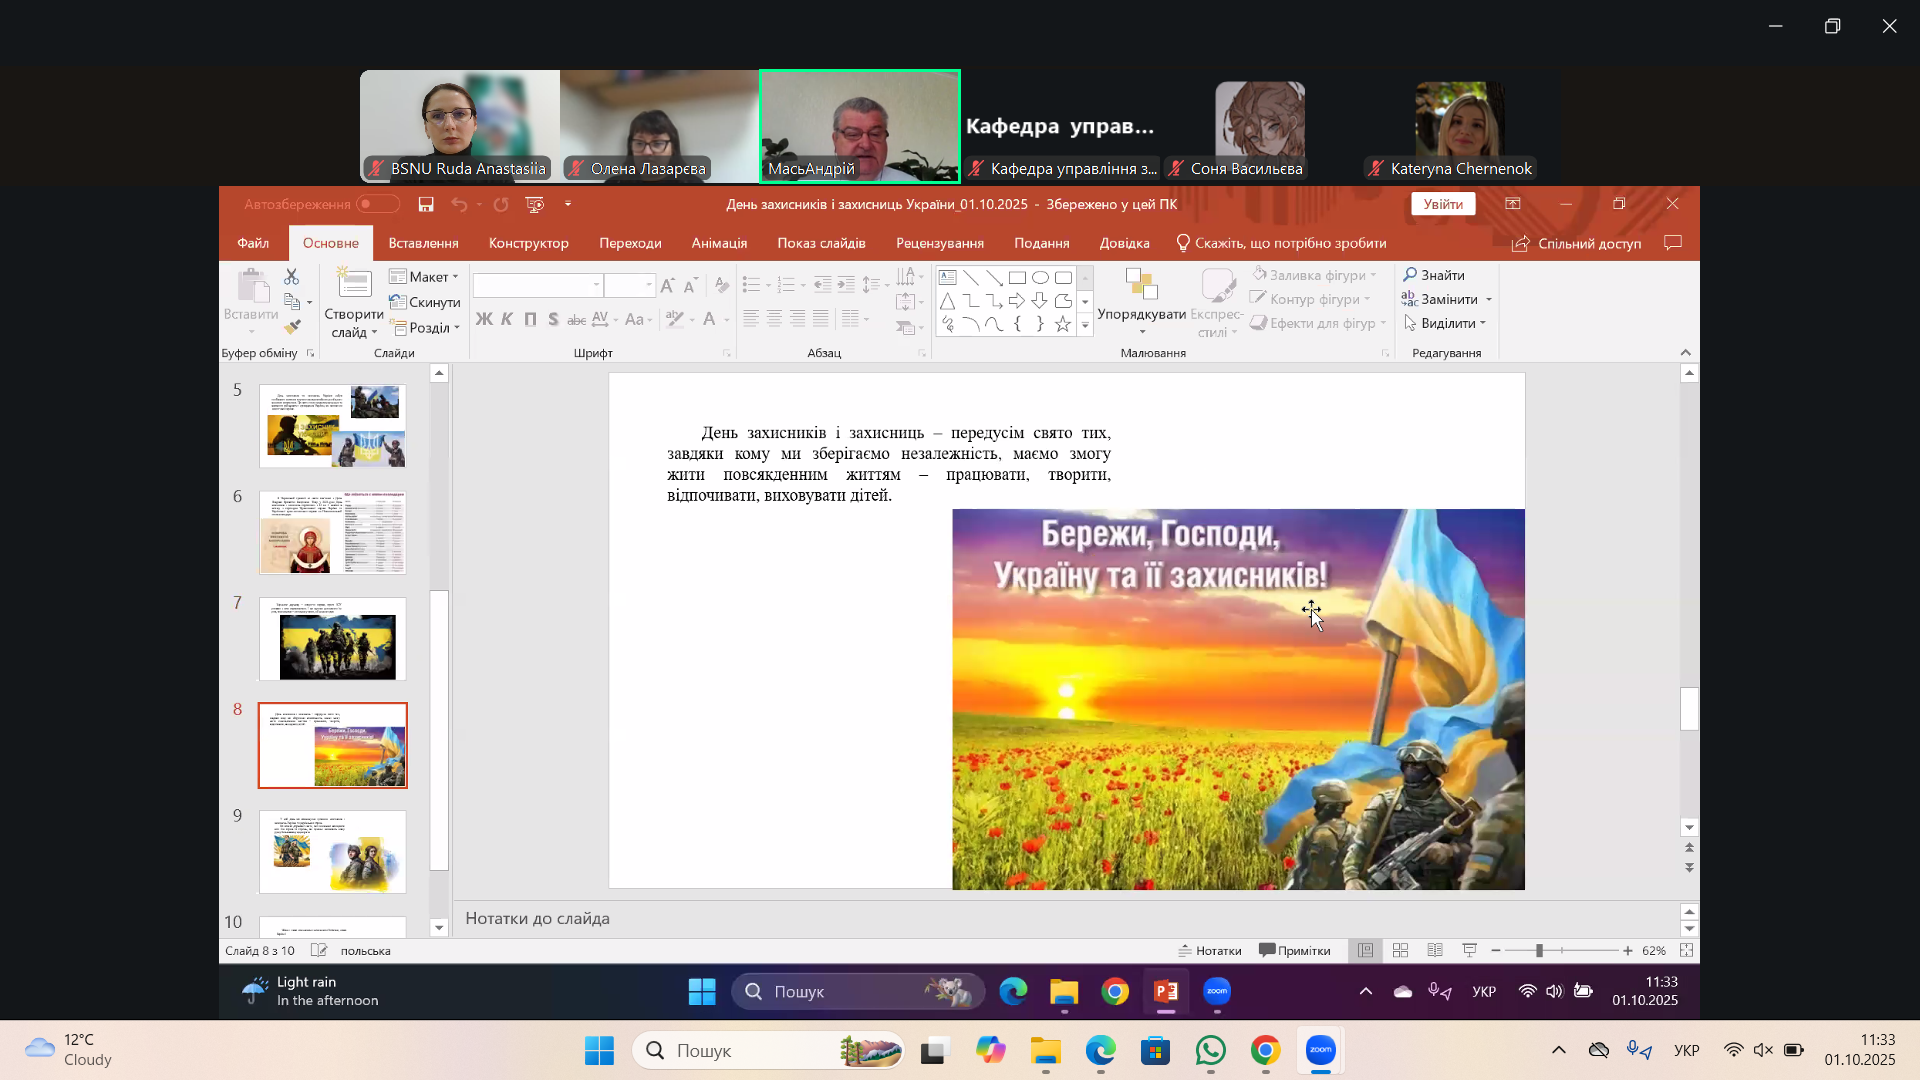
Task: Expand the Макет layout dropdown
Action: click(431, 277)
